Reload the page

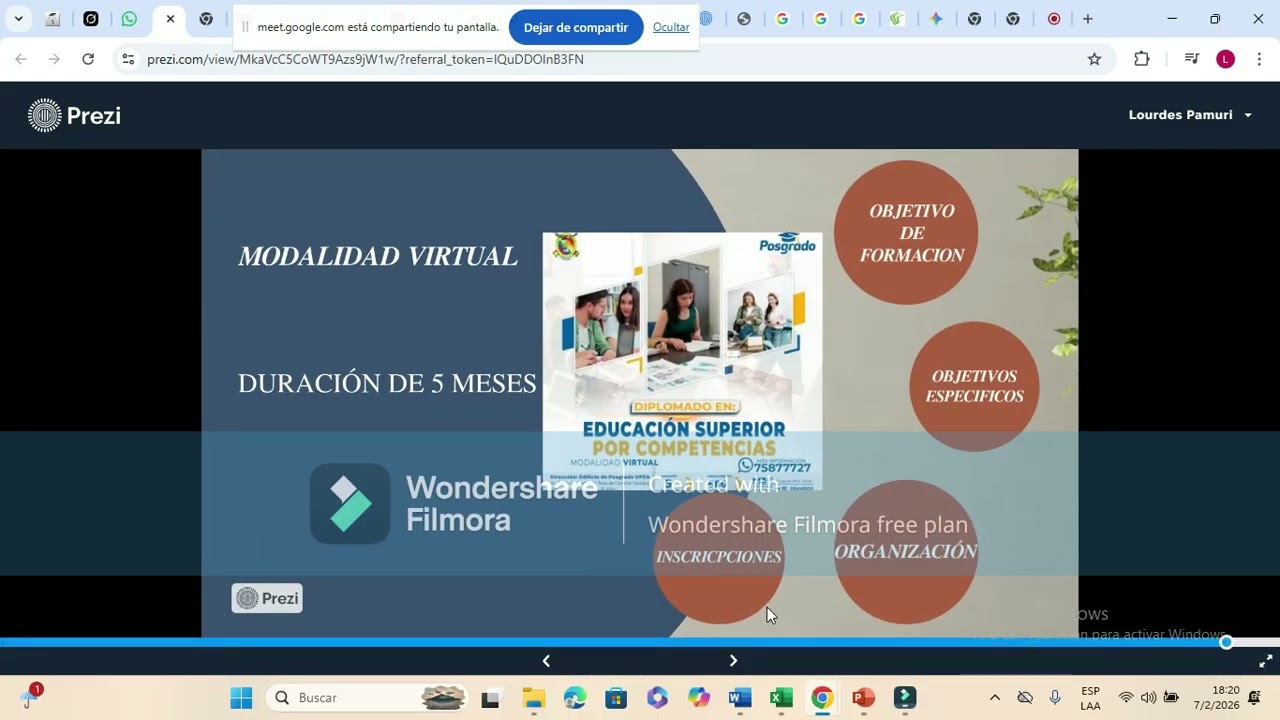(88, 59)
